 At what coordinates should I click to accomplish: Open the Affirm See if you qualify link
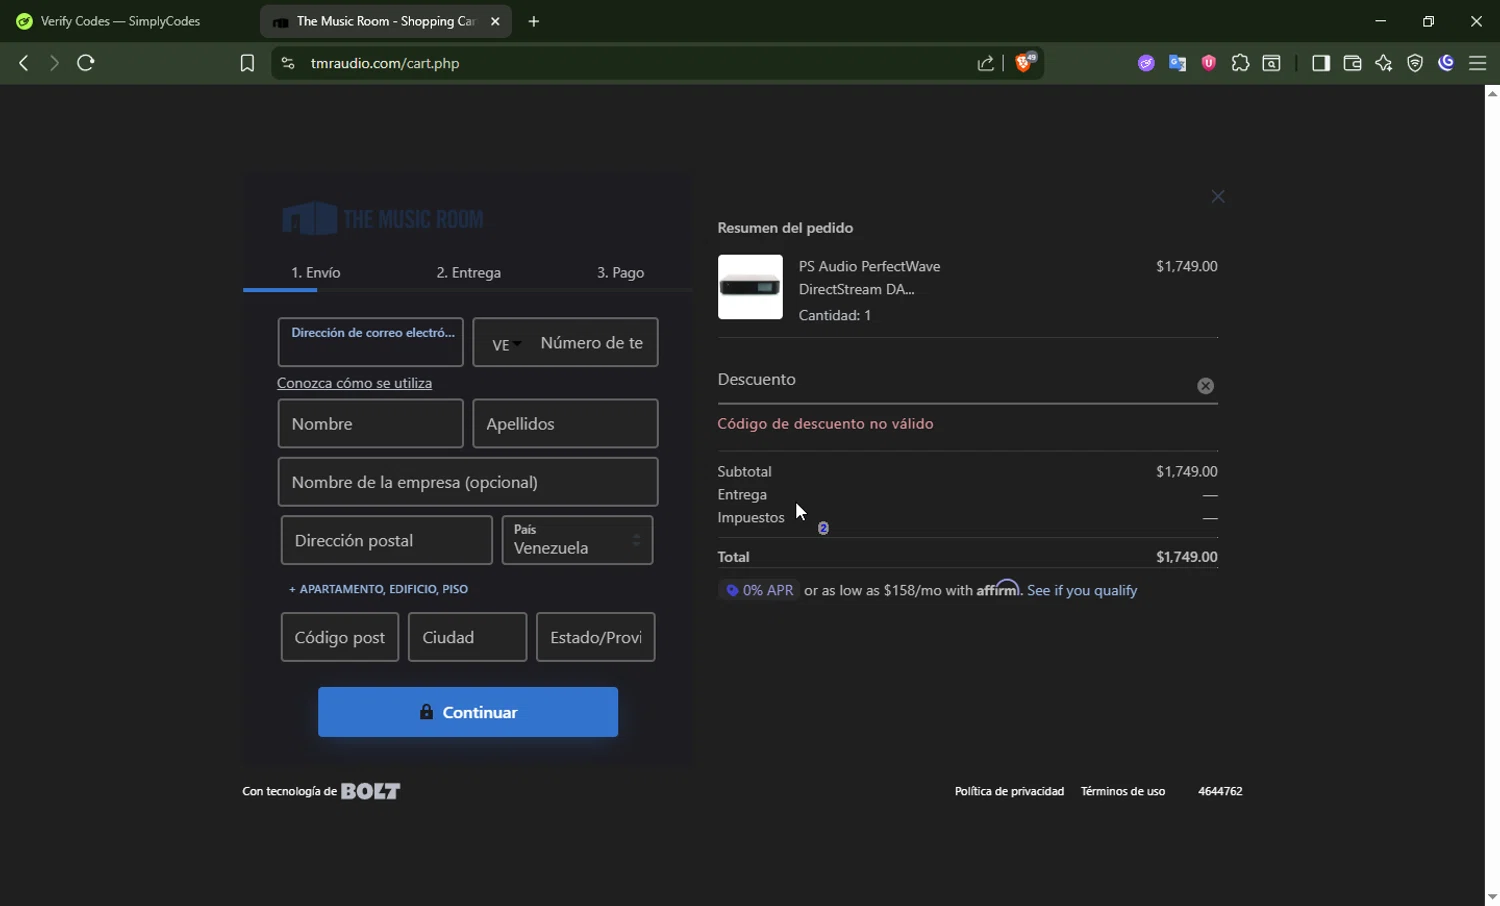[1082, 591]
